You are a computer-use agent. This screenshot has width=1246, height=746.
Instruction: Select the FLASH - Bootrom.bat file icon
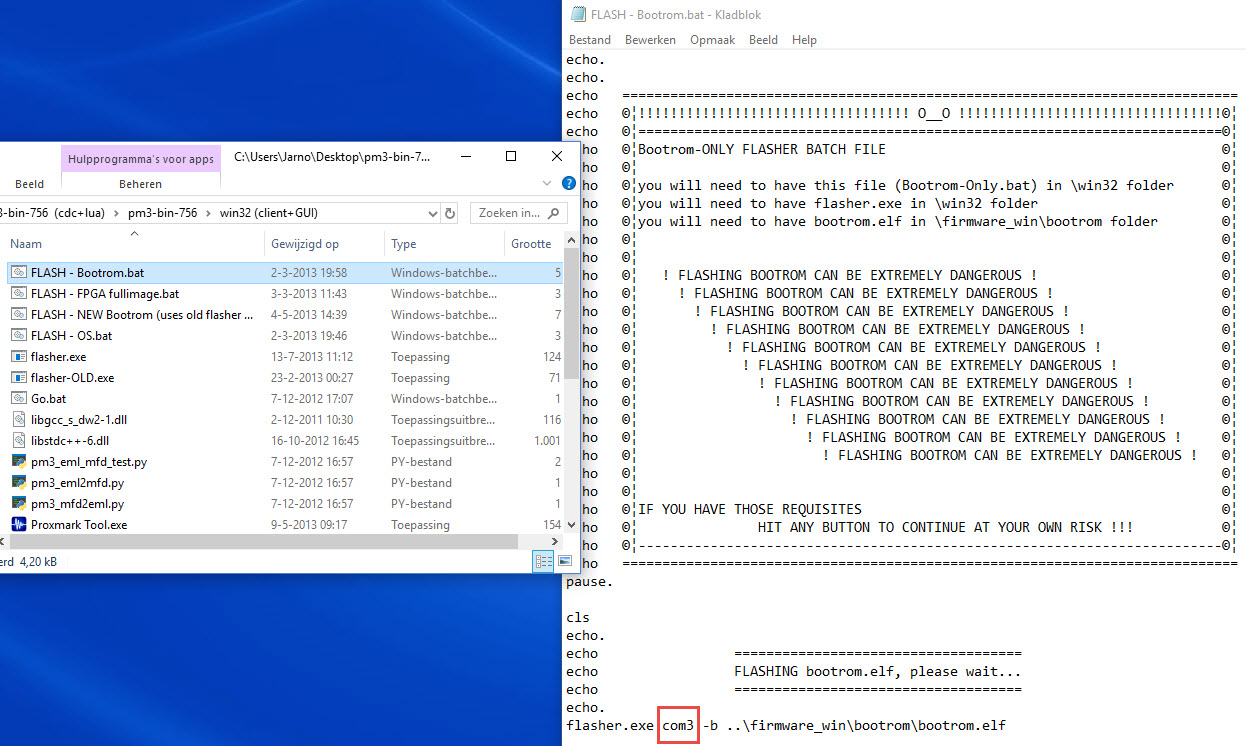pos(18,272)
